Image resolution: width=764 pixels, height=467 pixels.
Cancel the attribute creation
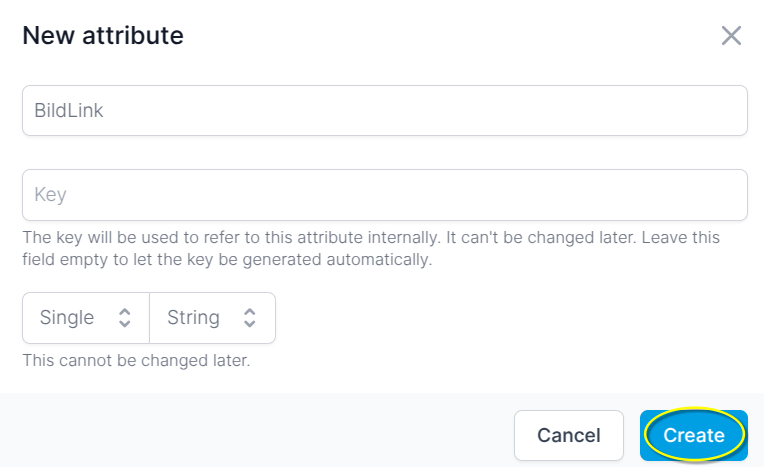(x=569, y=435)
